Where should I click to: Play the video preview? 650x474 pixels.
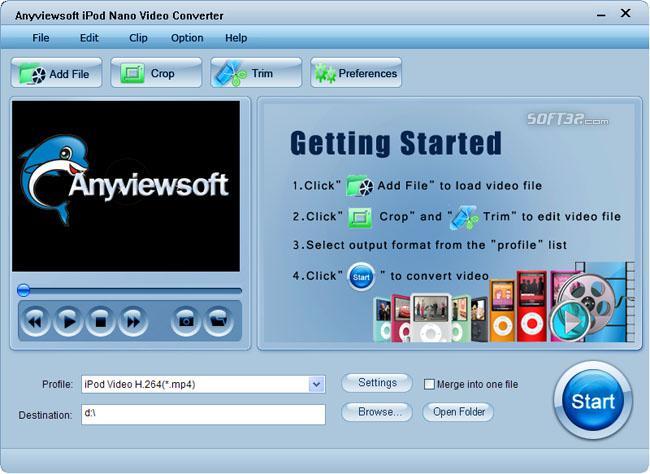coord(68,321)
